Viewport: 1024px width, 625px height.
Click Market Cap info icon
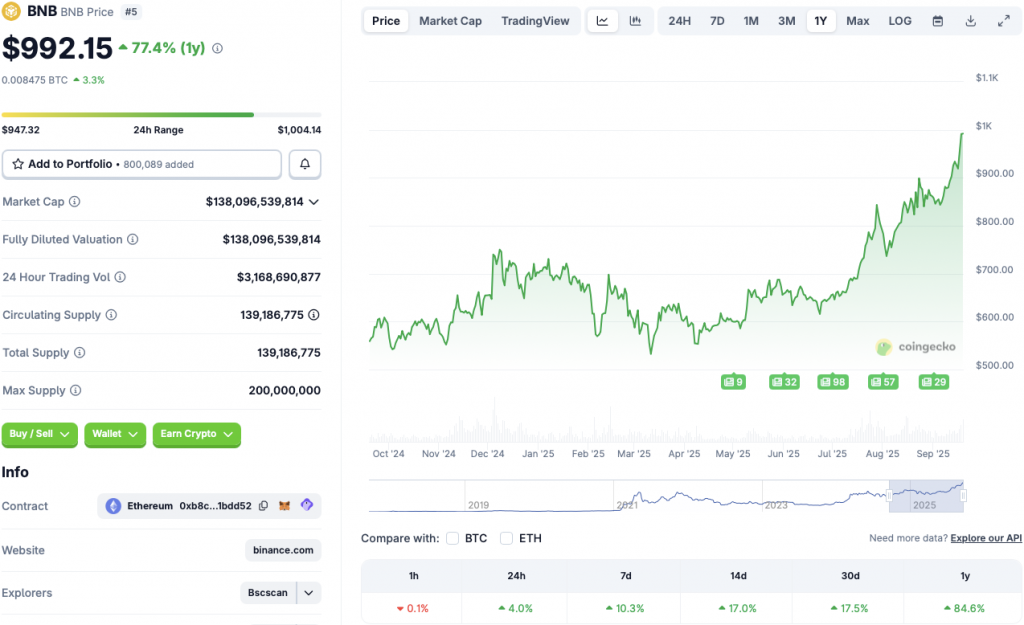tap(75, 202)
